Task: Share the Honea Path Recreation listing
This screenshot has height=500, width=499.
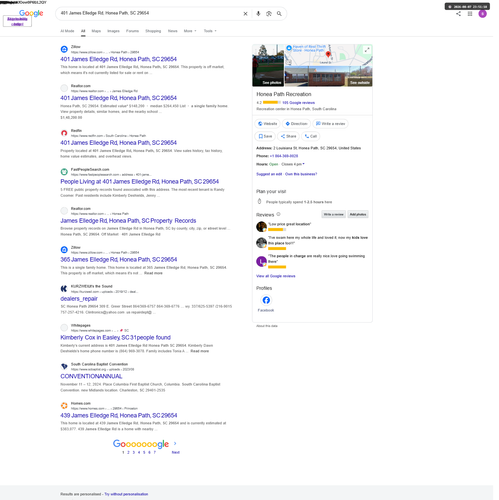Action: [x=288, y=136]
